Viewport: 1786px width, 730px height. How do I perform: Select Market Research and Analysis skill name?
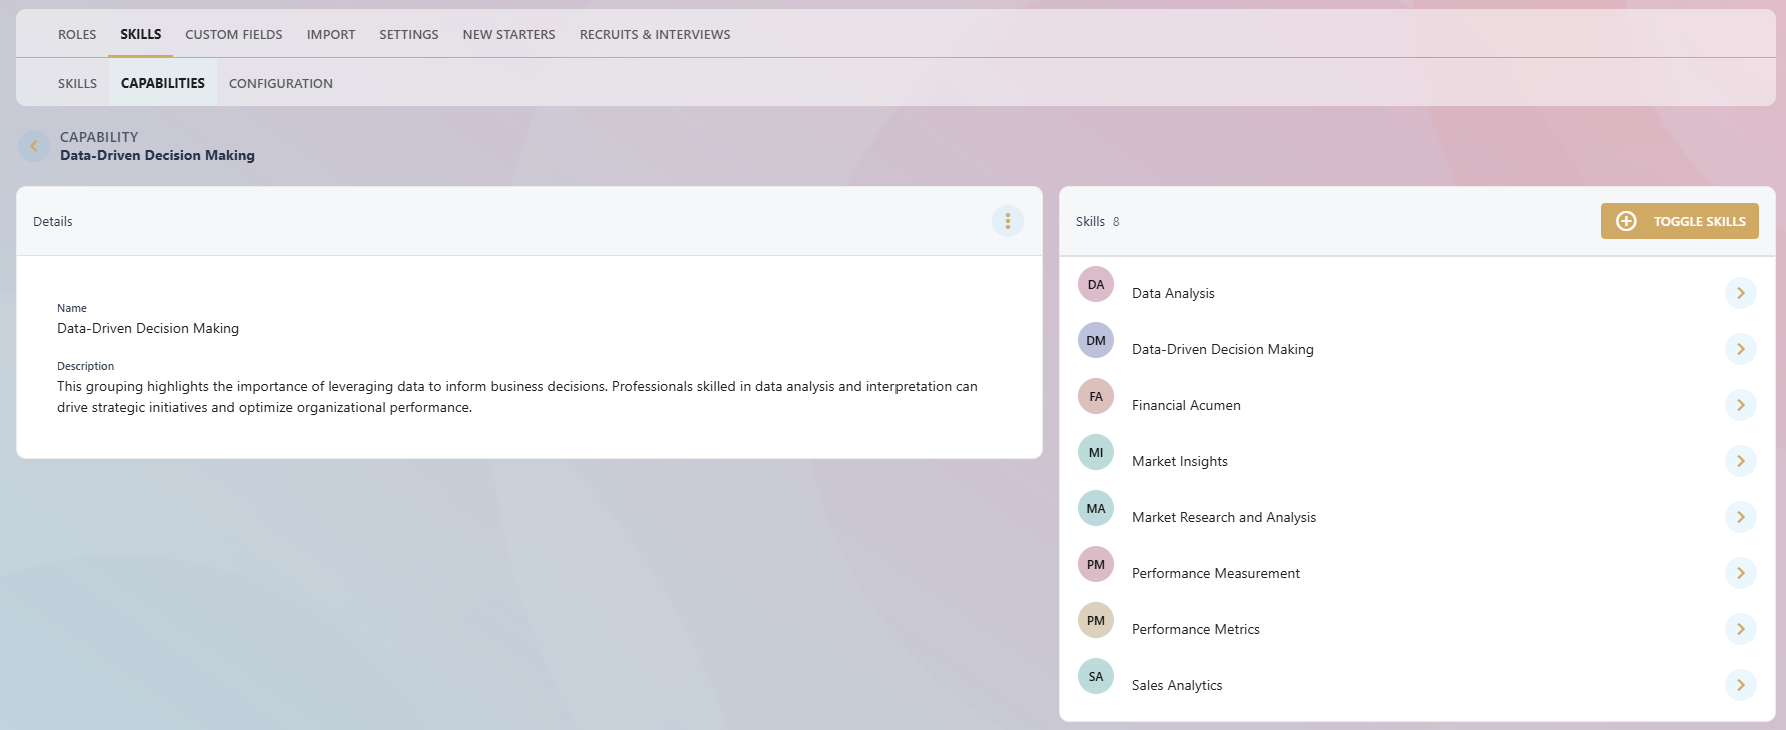pyautogui.click(x=1224, y=517)
